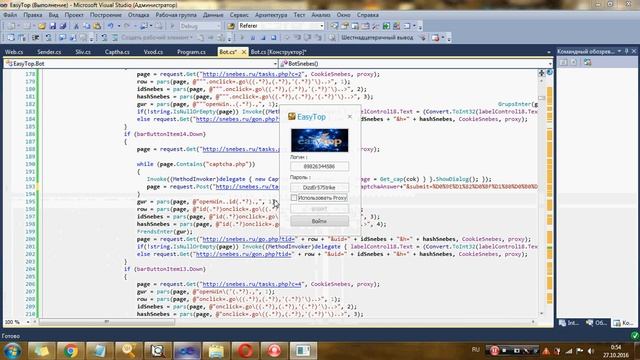Open the Сервис menu
640x360 pixels.
click(239, 15)
